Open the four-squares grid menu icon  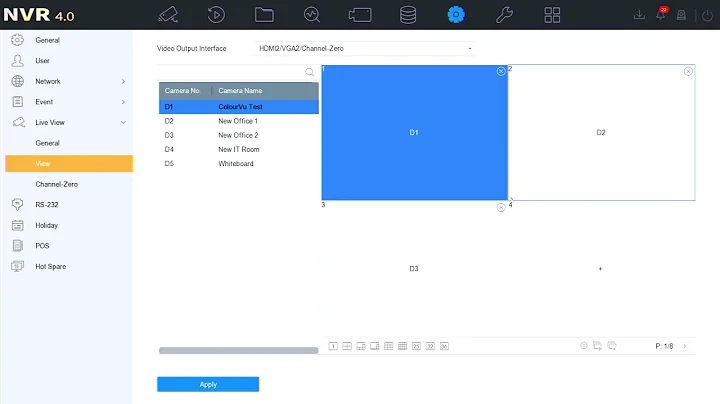(552, 15)
